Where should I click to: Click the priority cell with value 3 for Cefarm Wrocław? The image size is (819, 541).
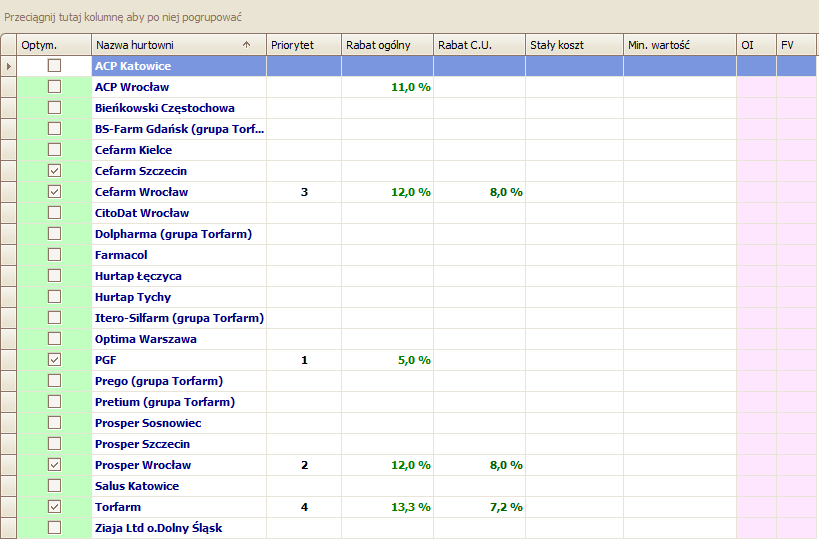tap(304, 192)
